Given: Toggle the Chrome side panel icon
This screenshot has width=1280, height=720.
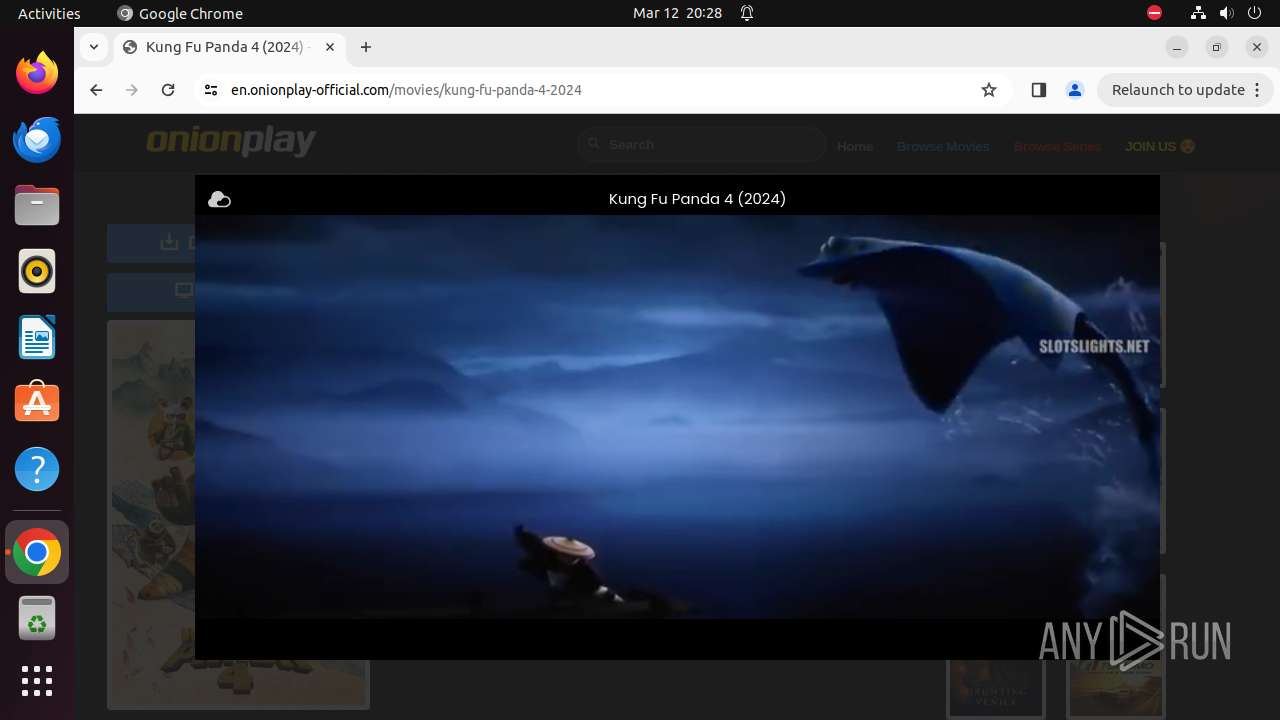Looking at the screenshot, I should tap(1038, 90).
